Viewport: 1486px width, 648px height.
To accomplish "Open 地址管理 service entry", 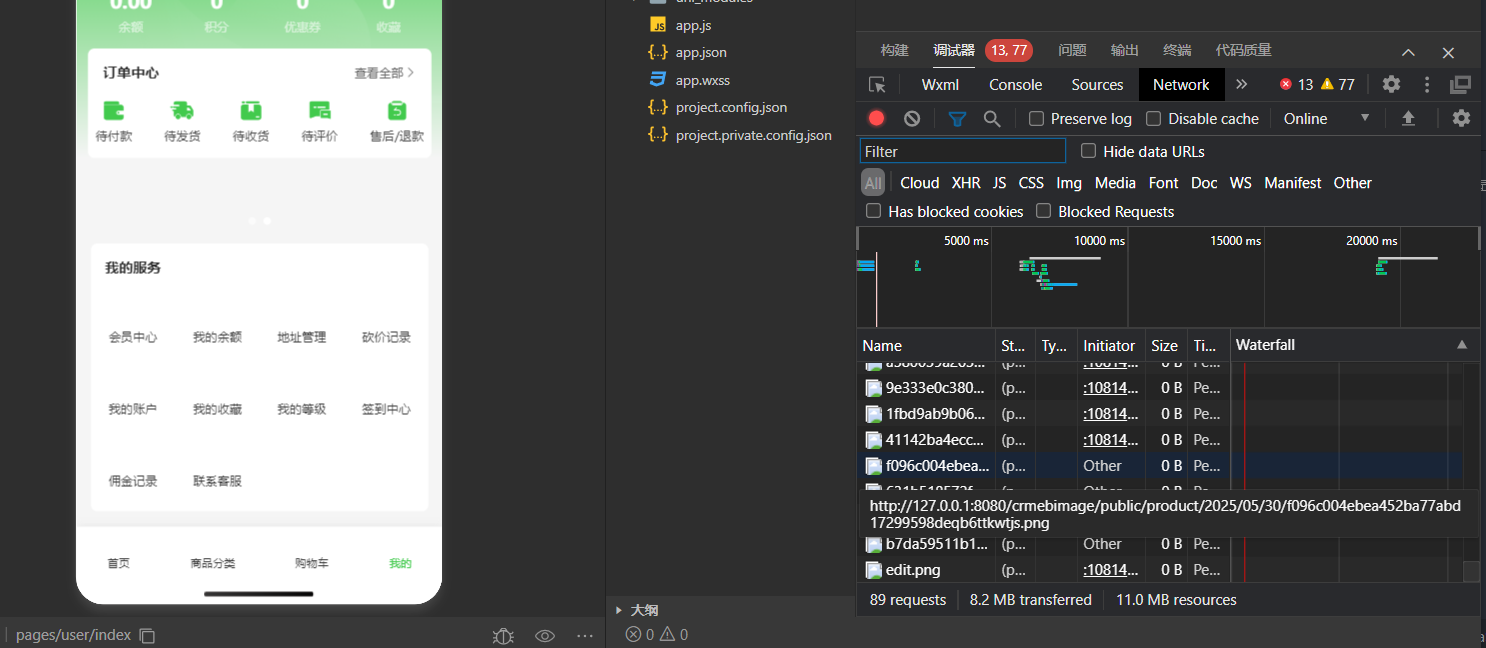I will [x=302, y=337].
